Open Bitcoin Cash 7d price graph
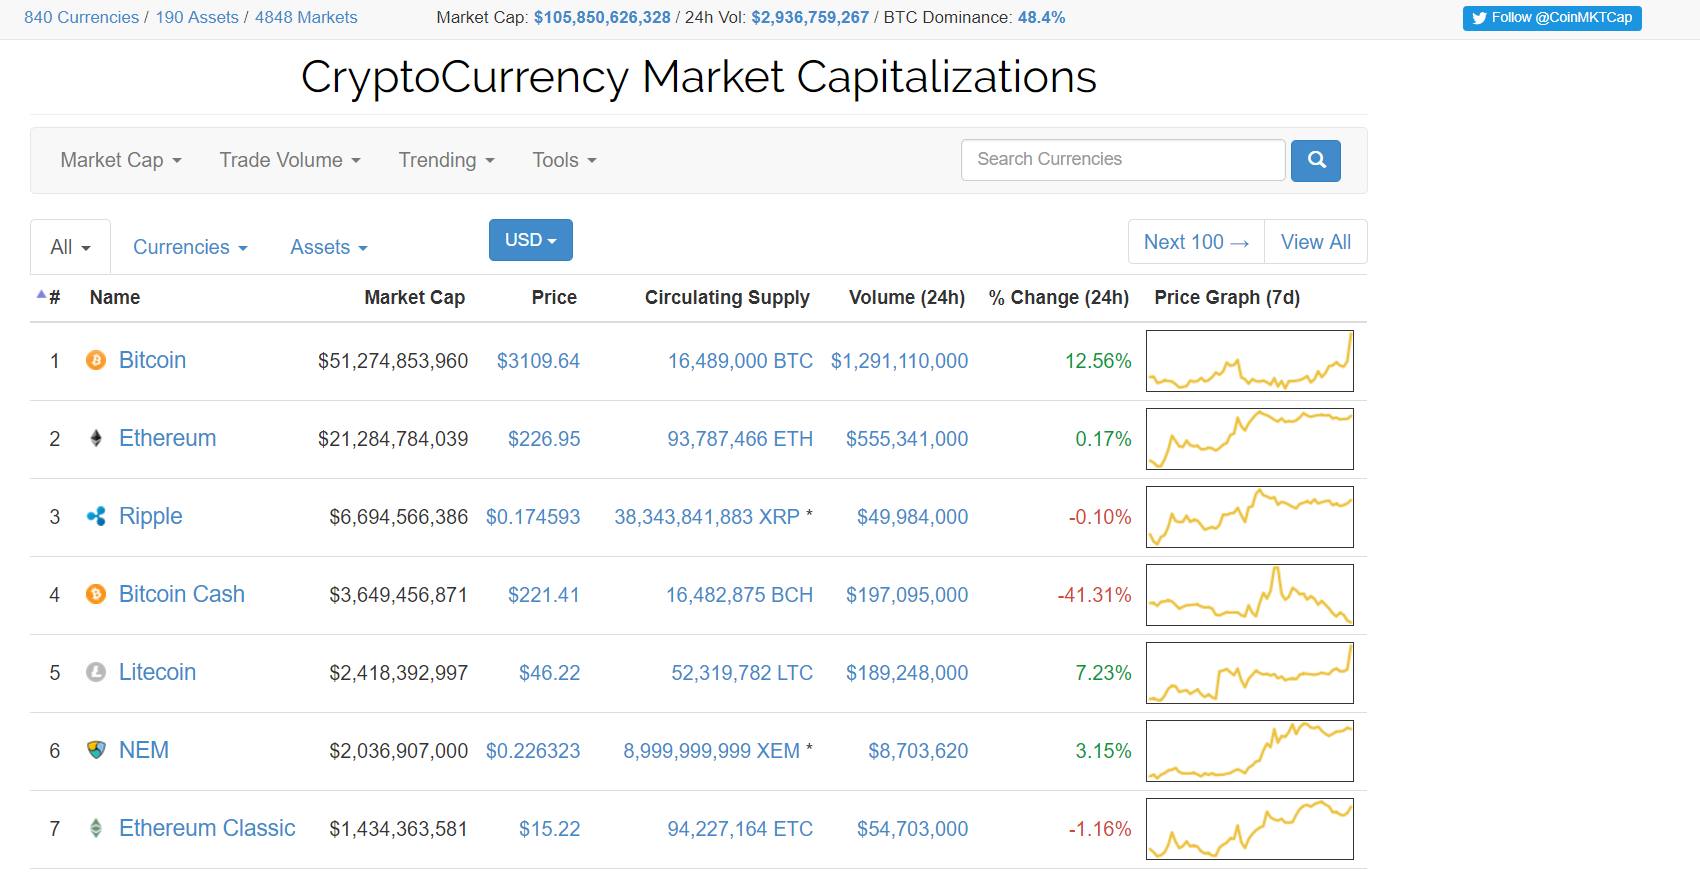 click(x=1250, y=595)
